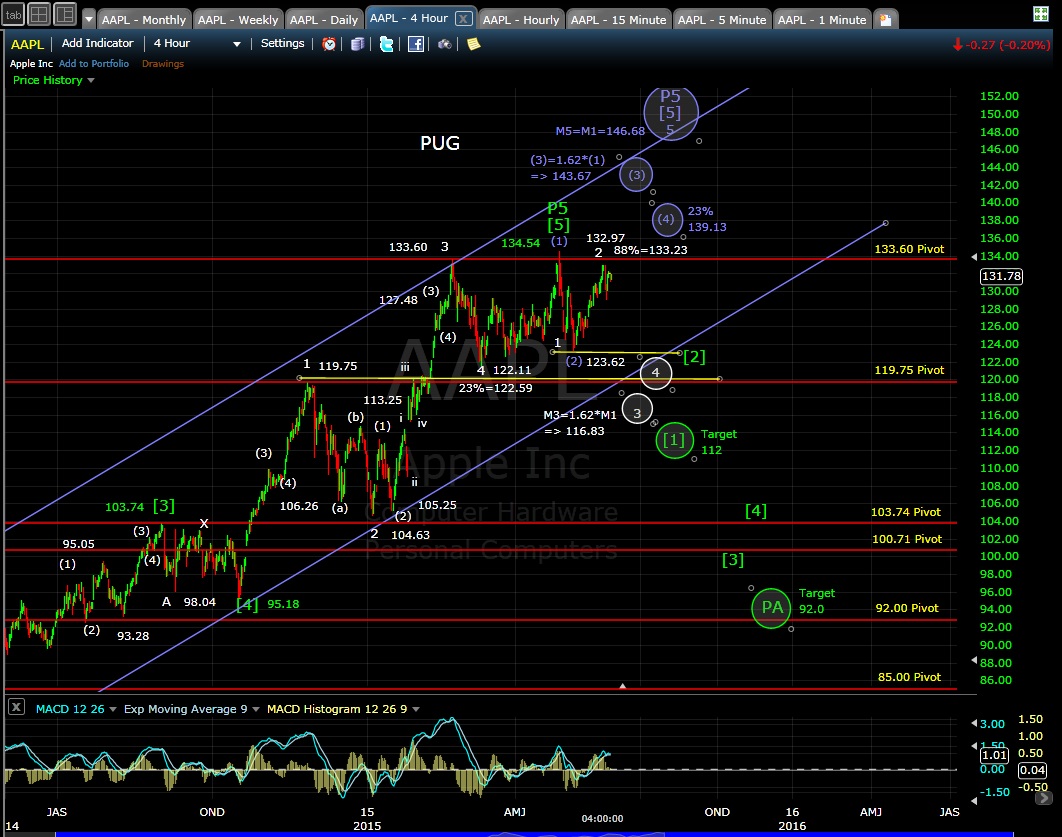Open the 4 Hour timeframe dropdown

(196, 43)
